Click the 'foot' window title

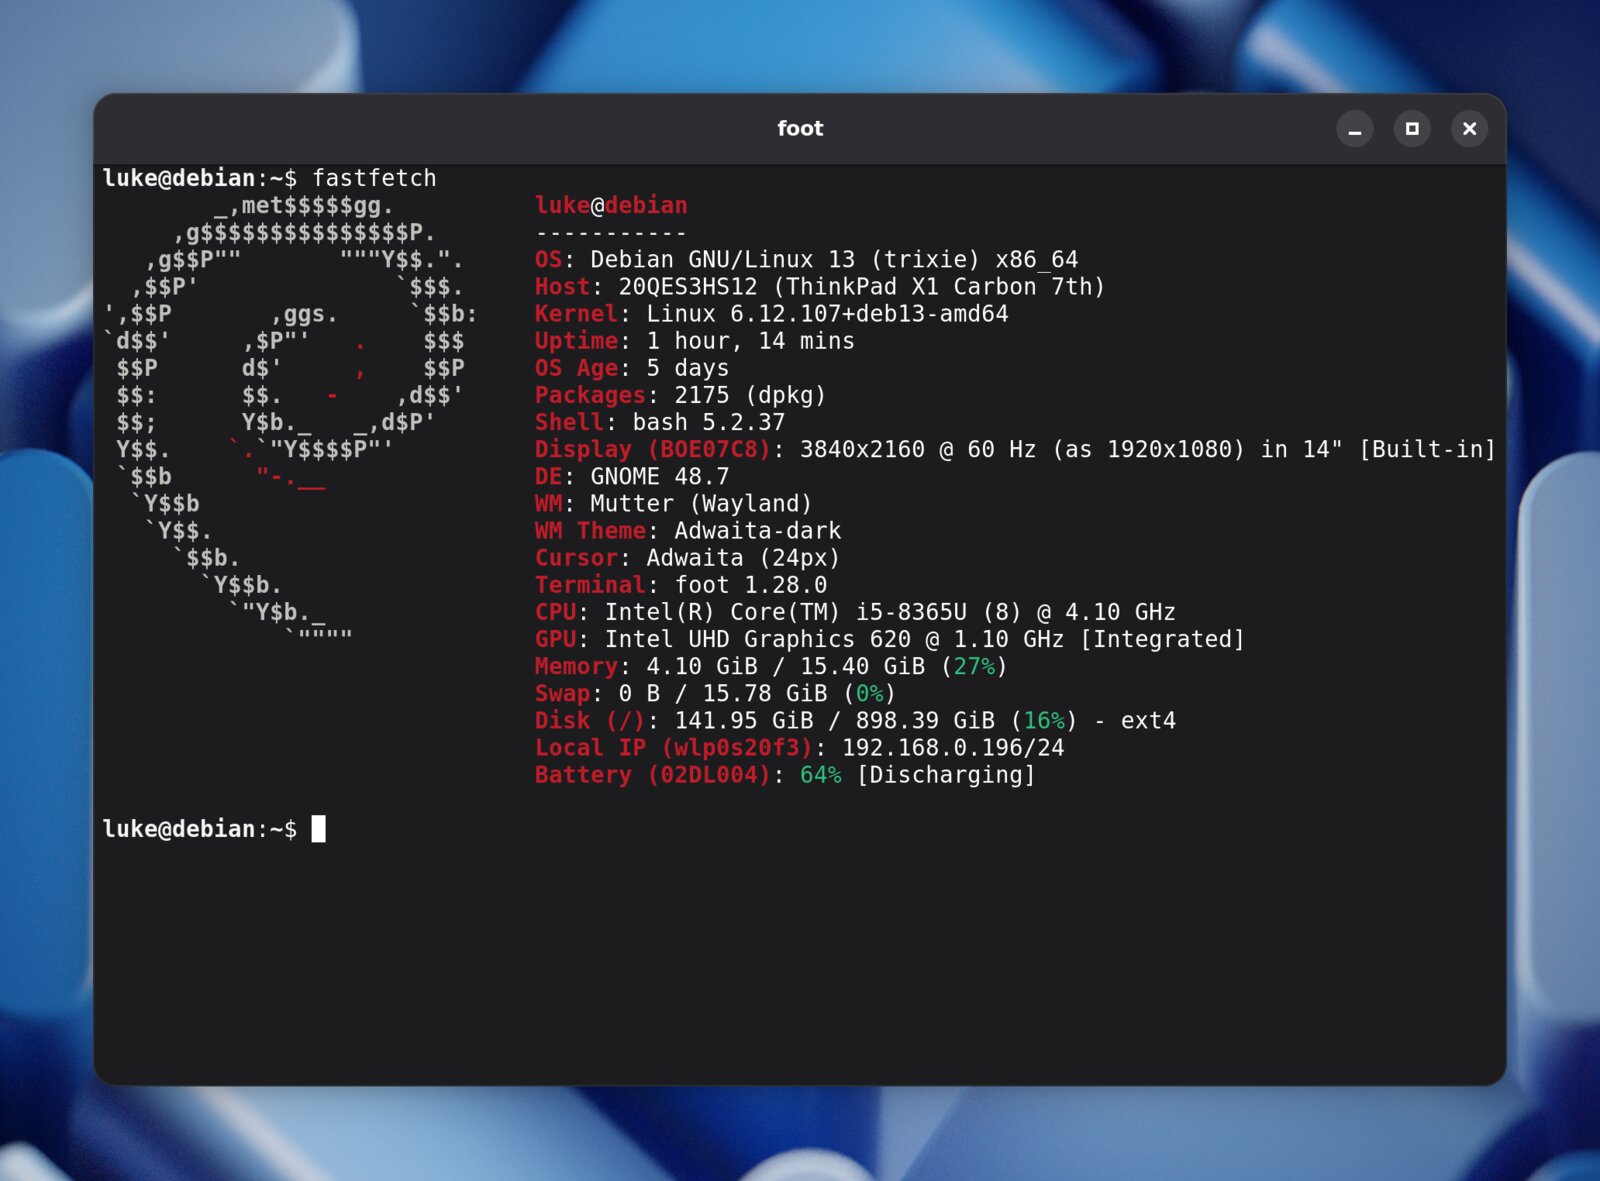[800, 128]
